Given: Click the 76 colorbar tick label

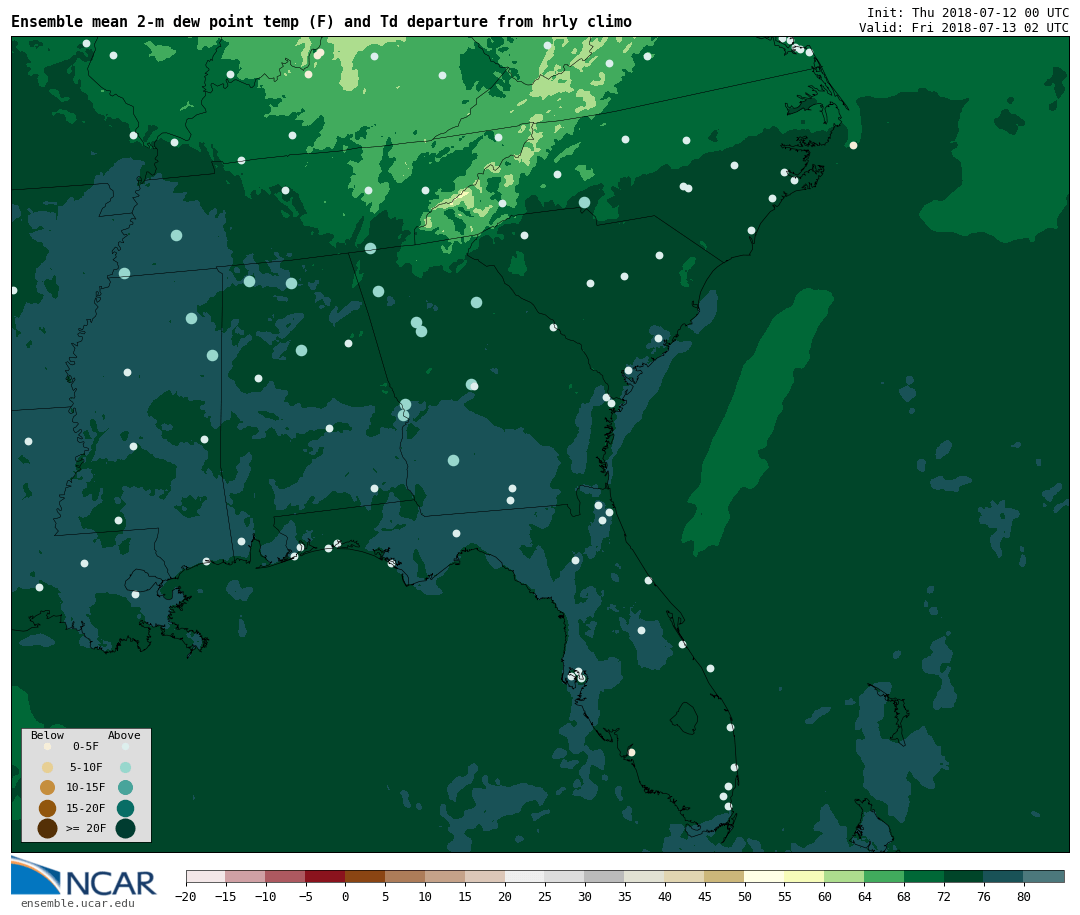Looking at the screenshot, I should click(984, 896).
